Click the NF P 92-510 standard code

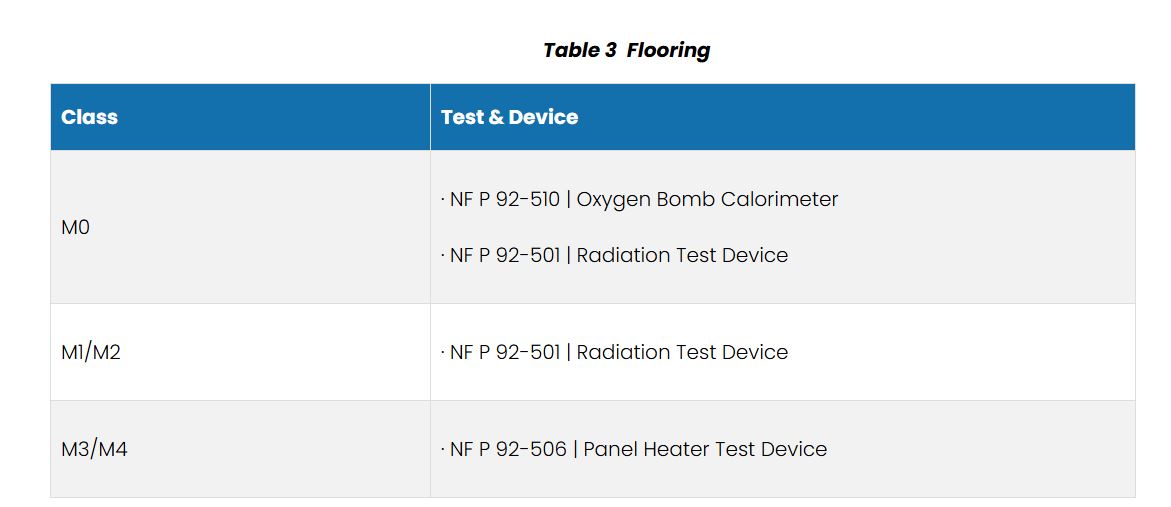coord(504,199)
